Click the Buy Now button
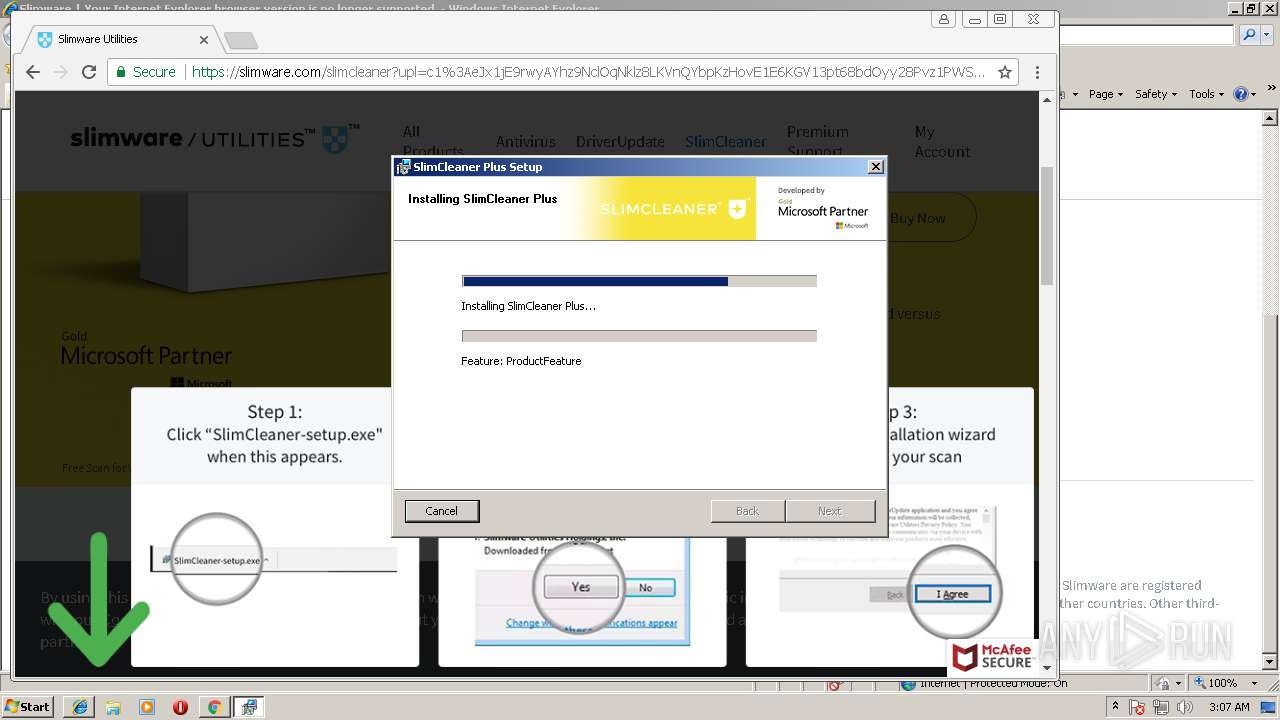 (918, 218)
